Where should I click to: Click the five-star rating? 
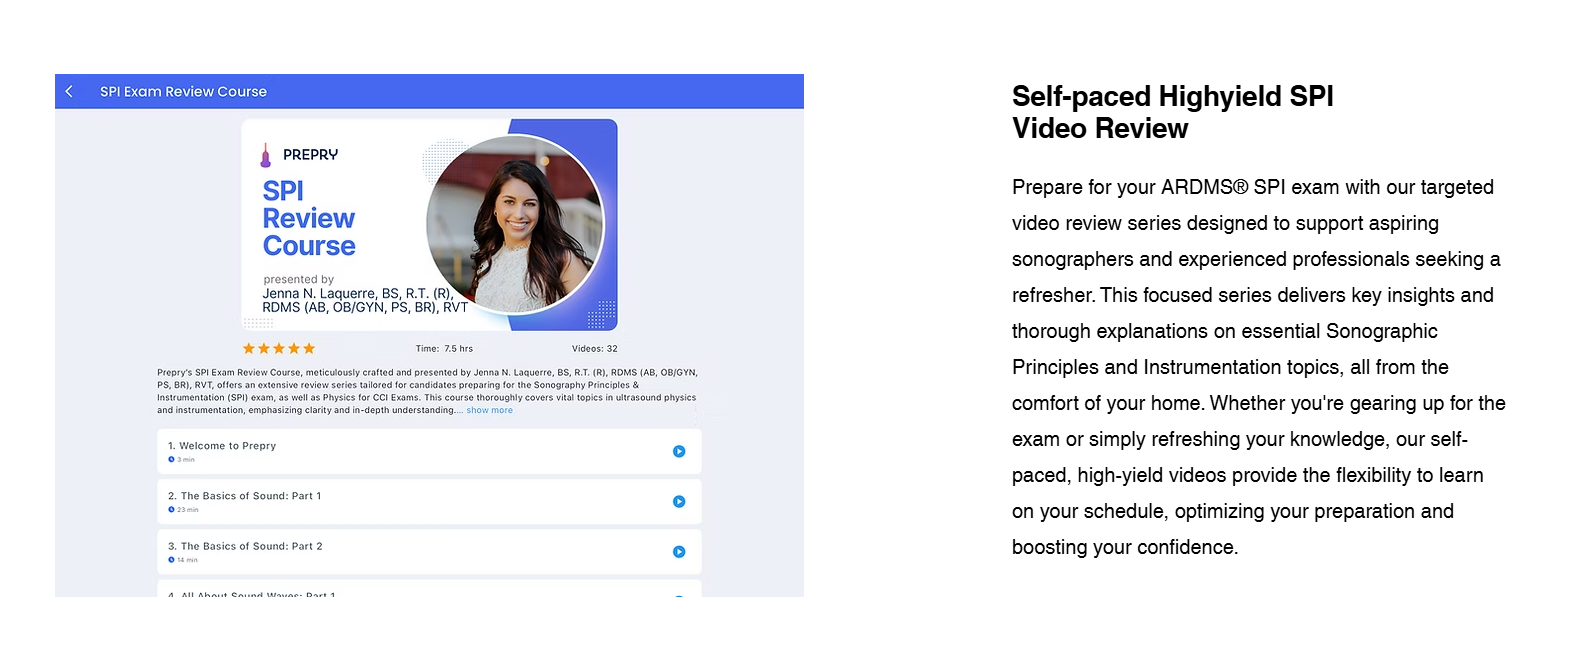[279, 348]
